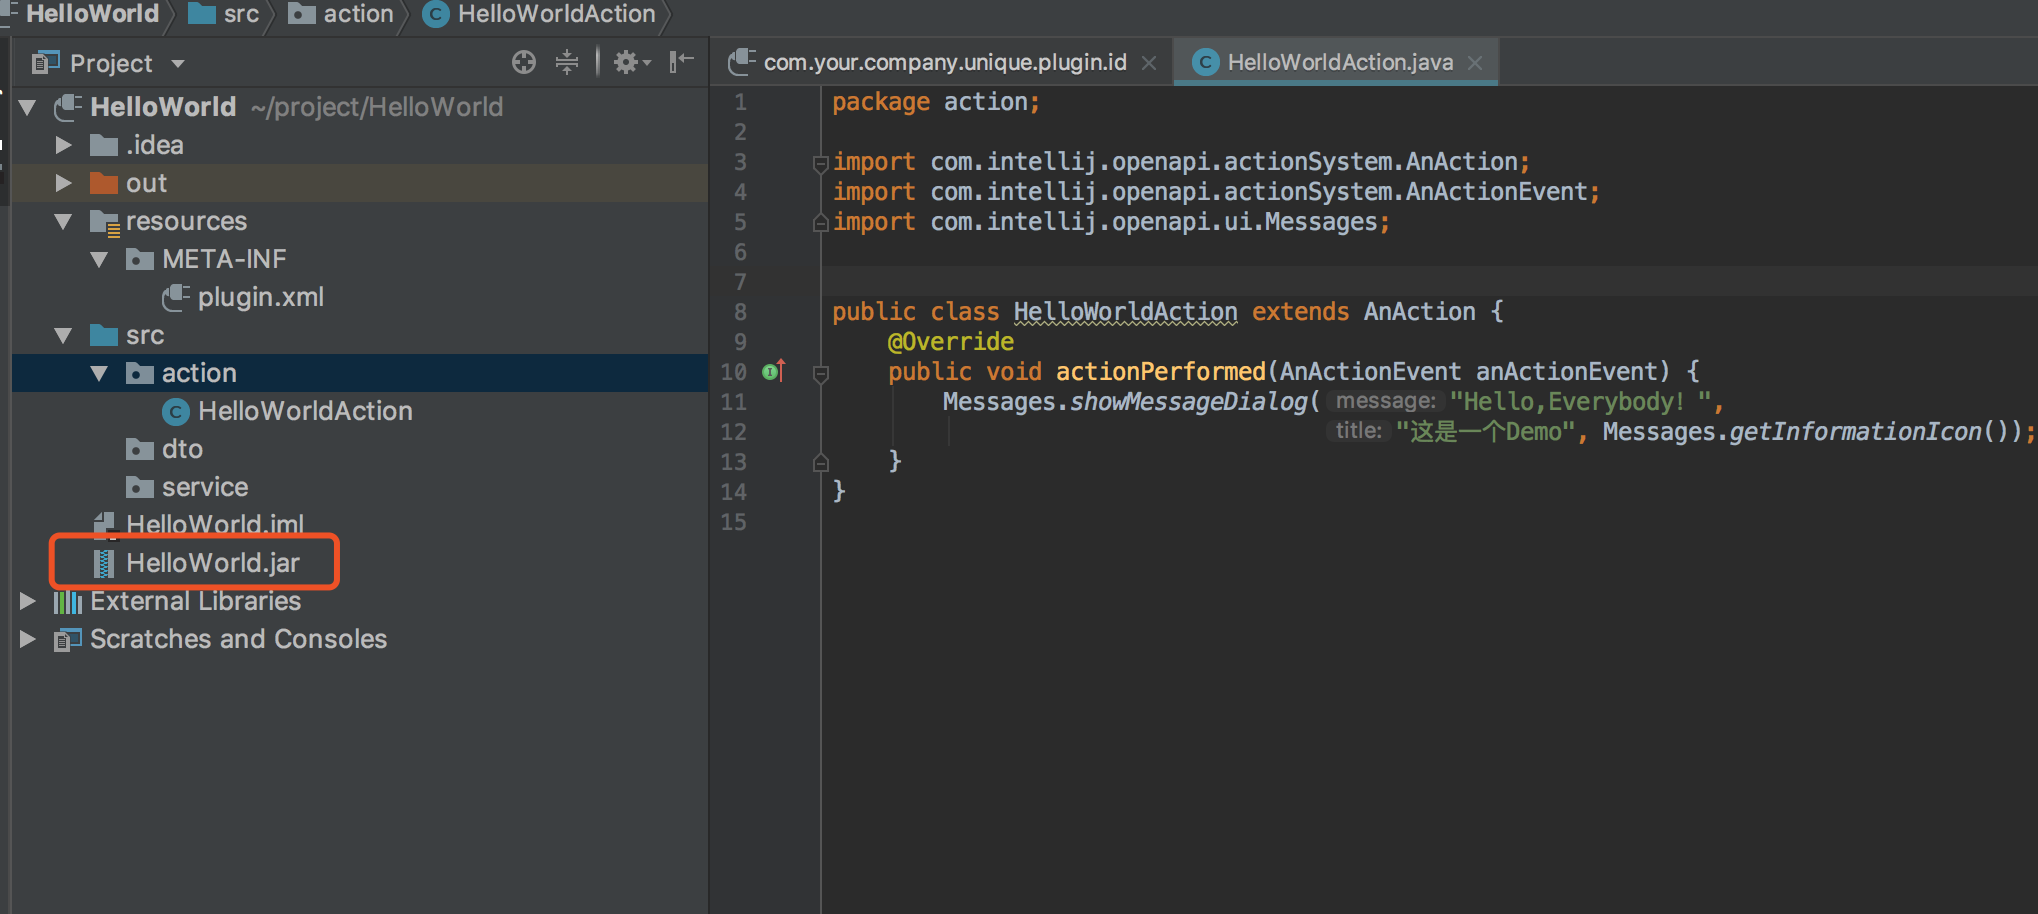Image resolution: width=2038 pixels, height=914 pixels.
Task: Click the src breadcrumb in navigation bar
Action: (x=225, y=14)
